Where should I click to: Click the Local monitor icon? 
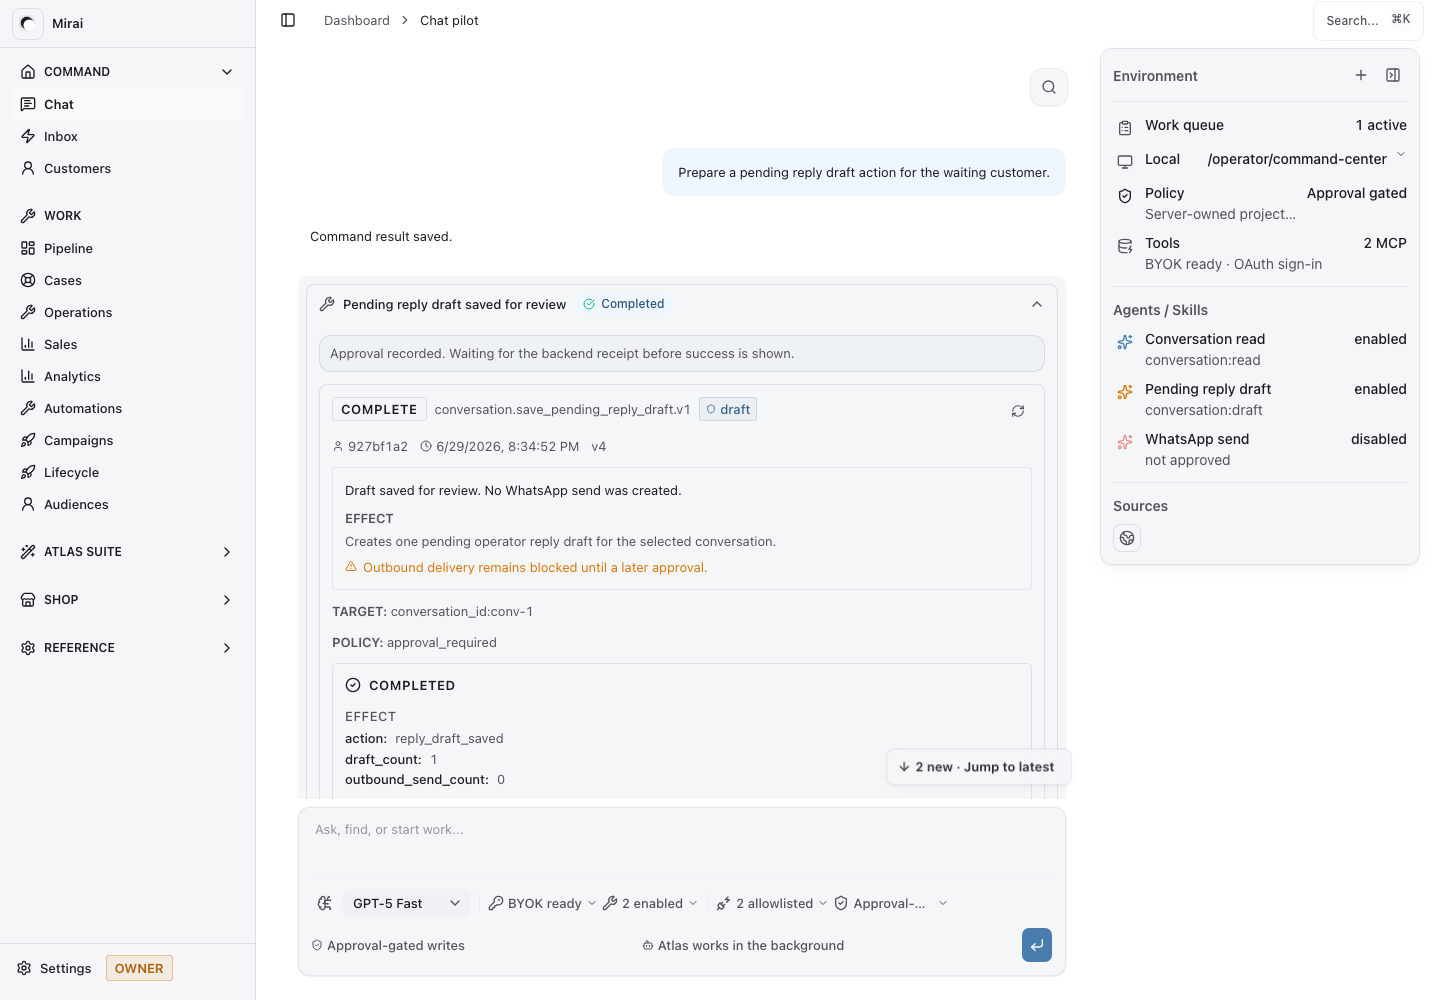click(x=1125, y=161)
